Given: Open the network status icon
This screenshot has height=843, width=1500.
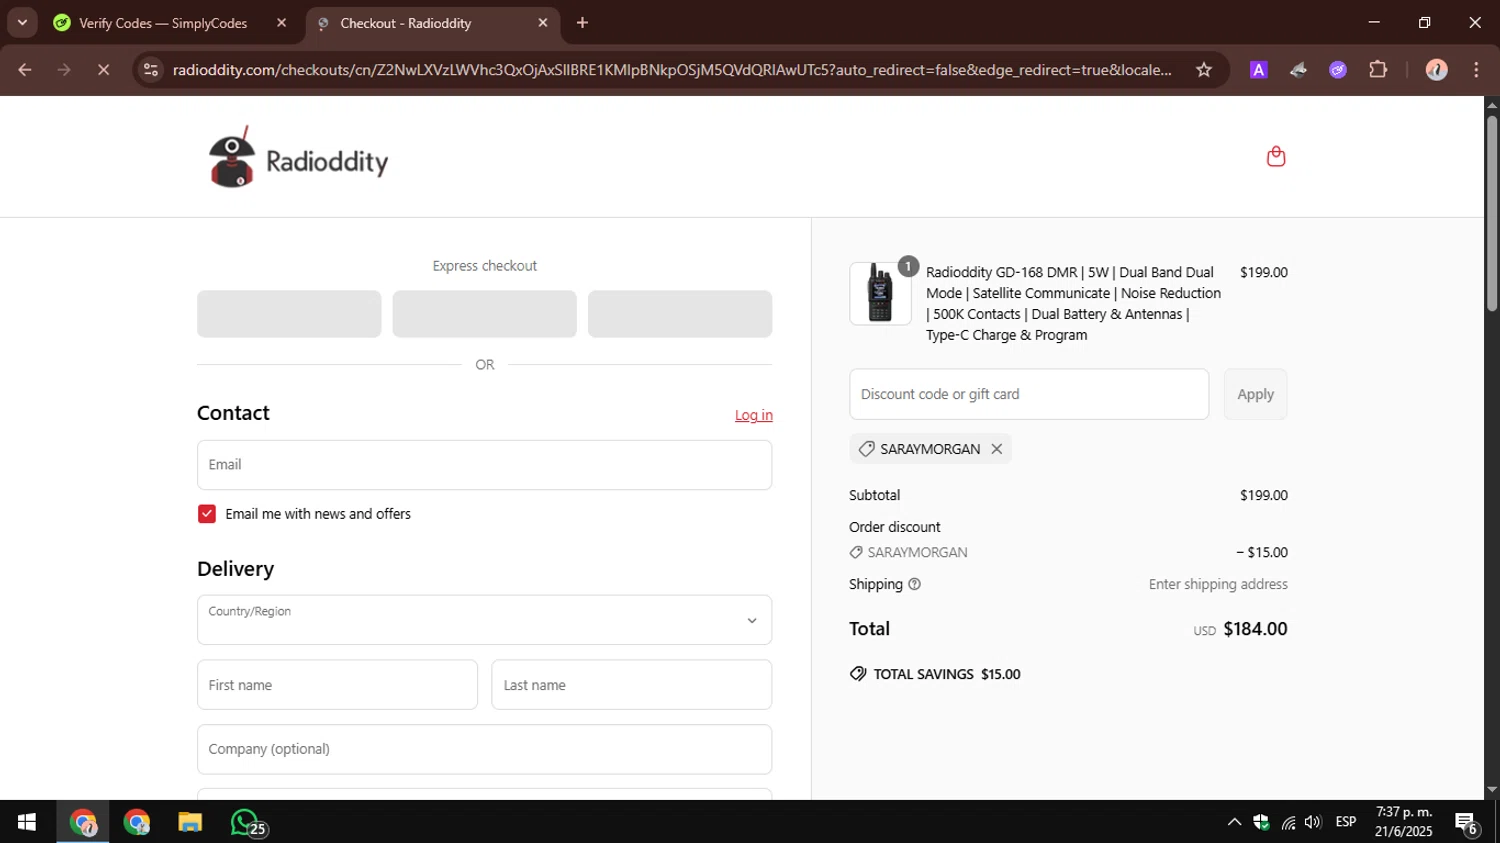Looking at the screenshot, I should tap(1288, 822).
